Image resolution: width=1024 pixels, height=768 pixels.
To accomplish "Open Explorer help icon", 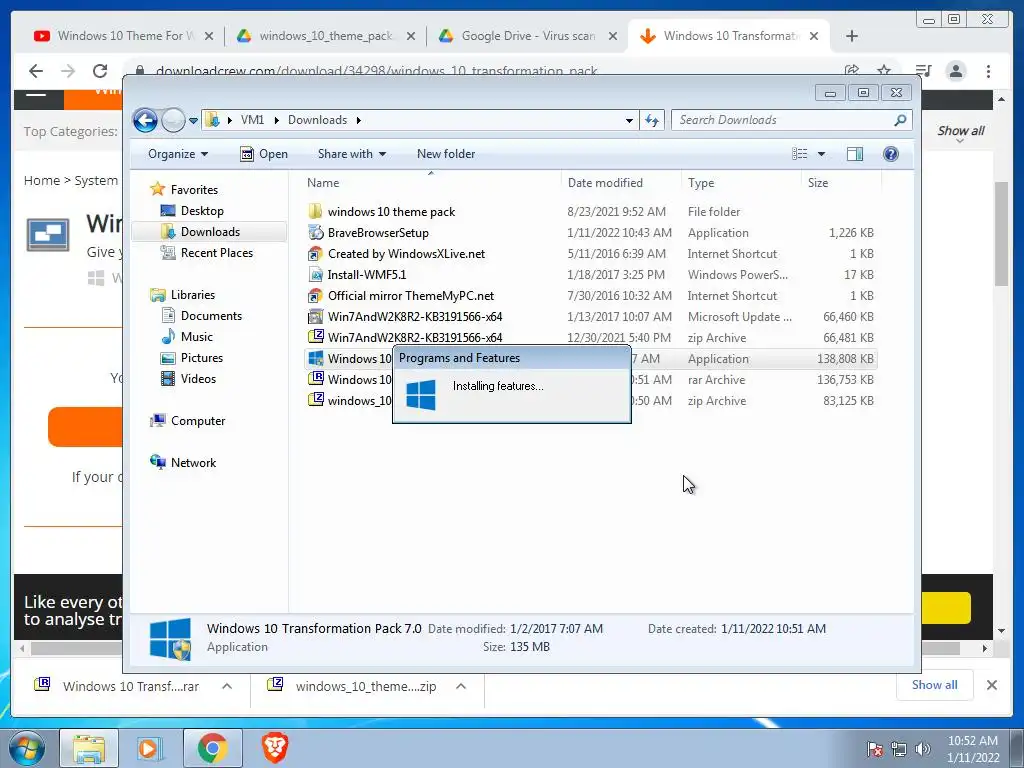I will (x=891, y=153).
